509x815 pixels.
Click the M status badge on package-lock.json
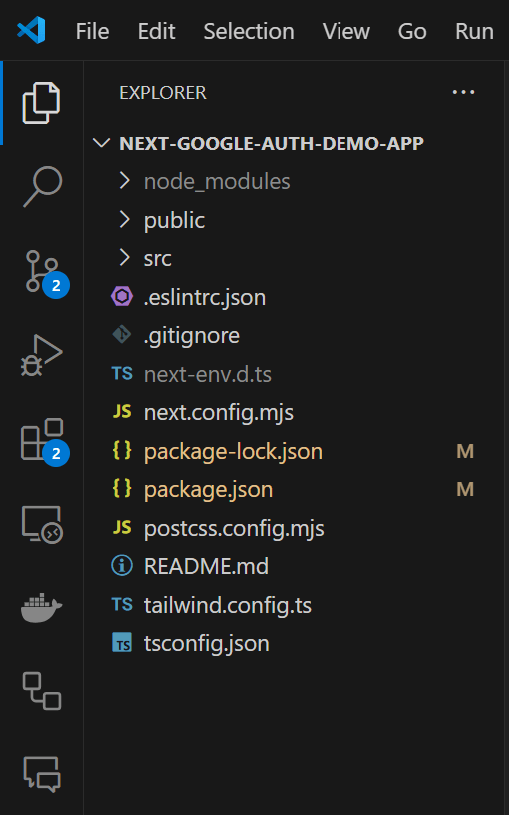point(465,451)
